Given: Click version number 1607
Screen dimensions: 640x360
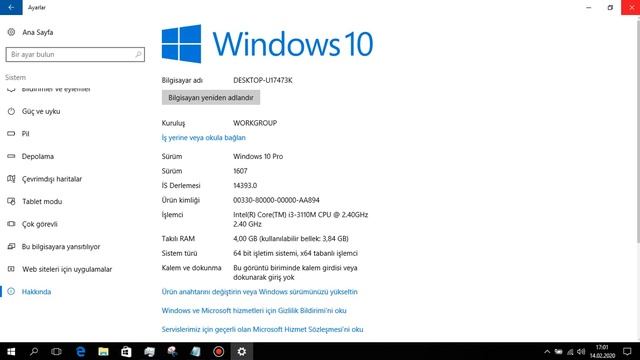Looking at the screenshot, I should pyautogui.click(x=240, y=171).
